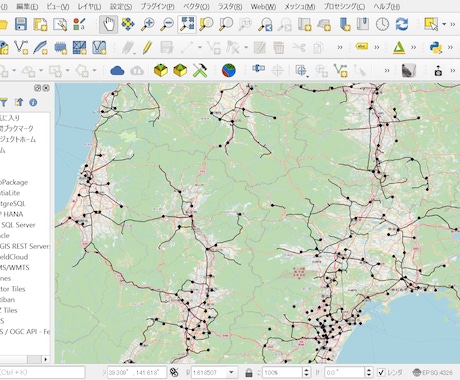Toggle the Render checkbox in status bar
Image resolution: width=460 pixels, height=380 pixels.
[x=381, y=372]
